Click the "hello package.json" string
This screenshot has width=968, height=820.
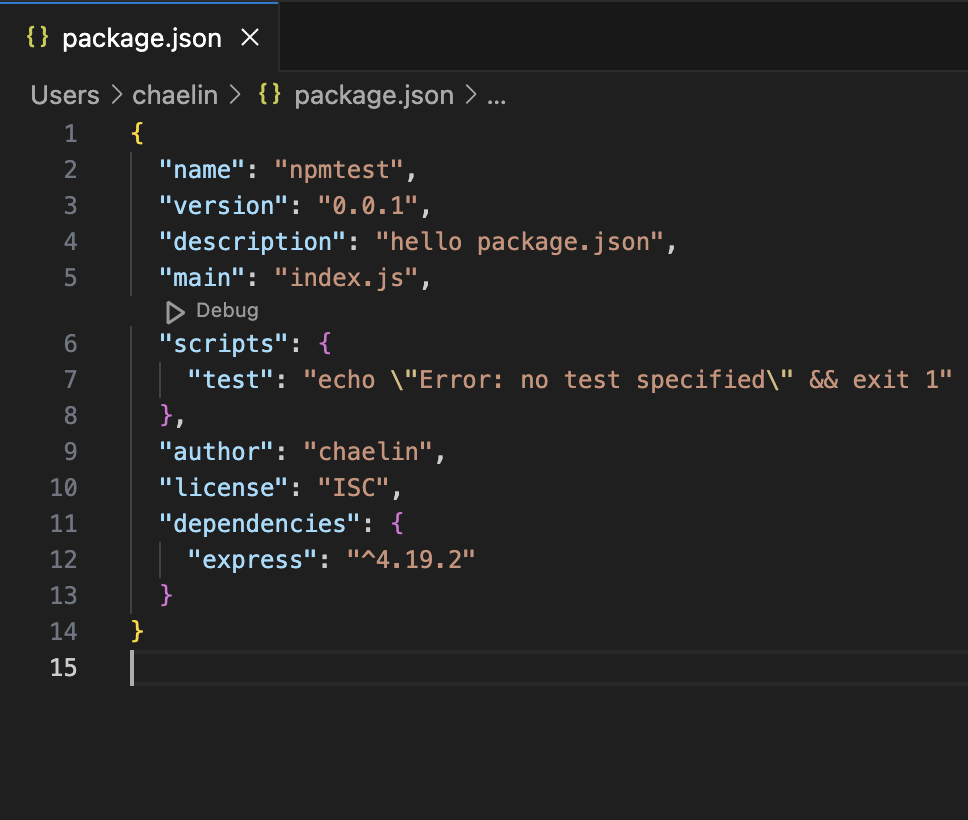click(520, 241)
